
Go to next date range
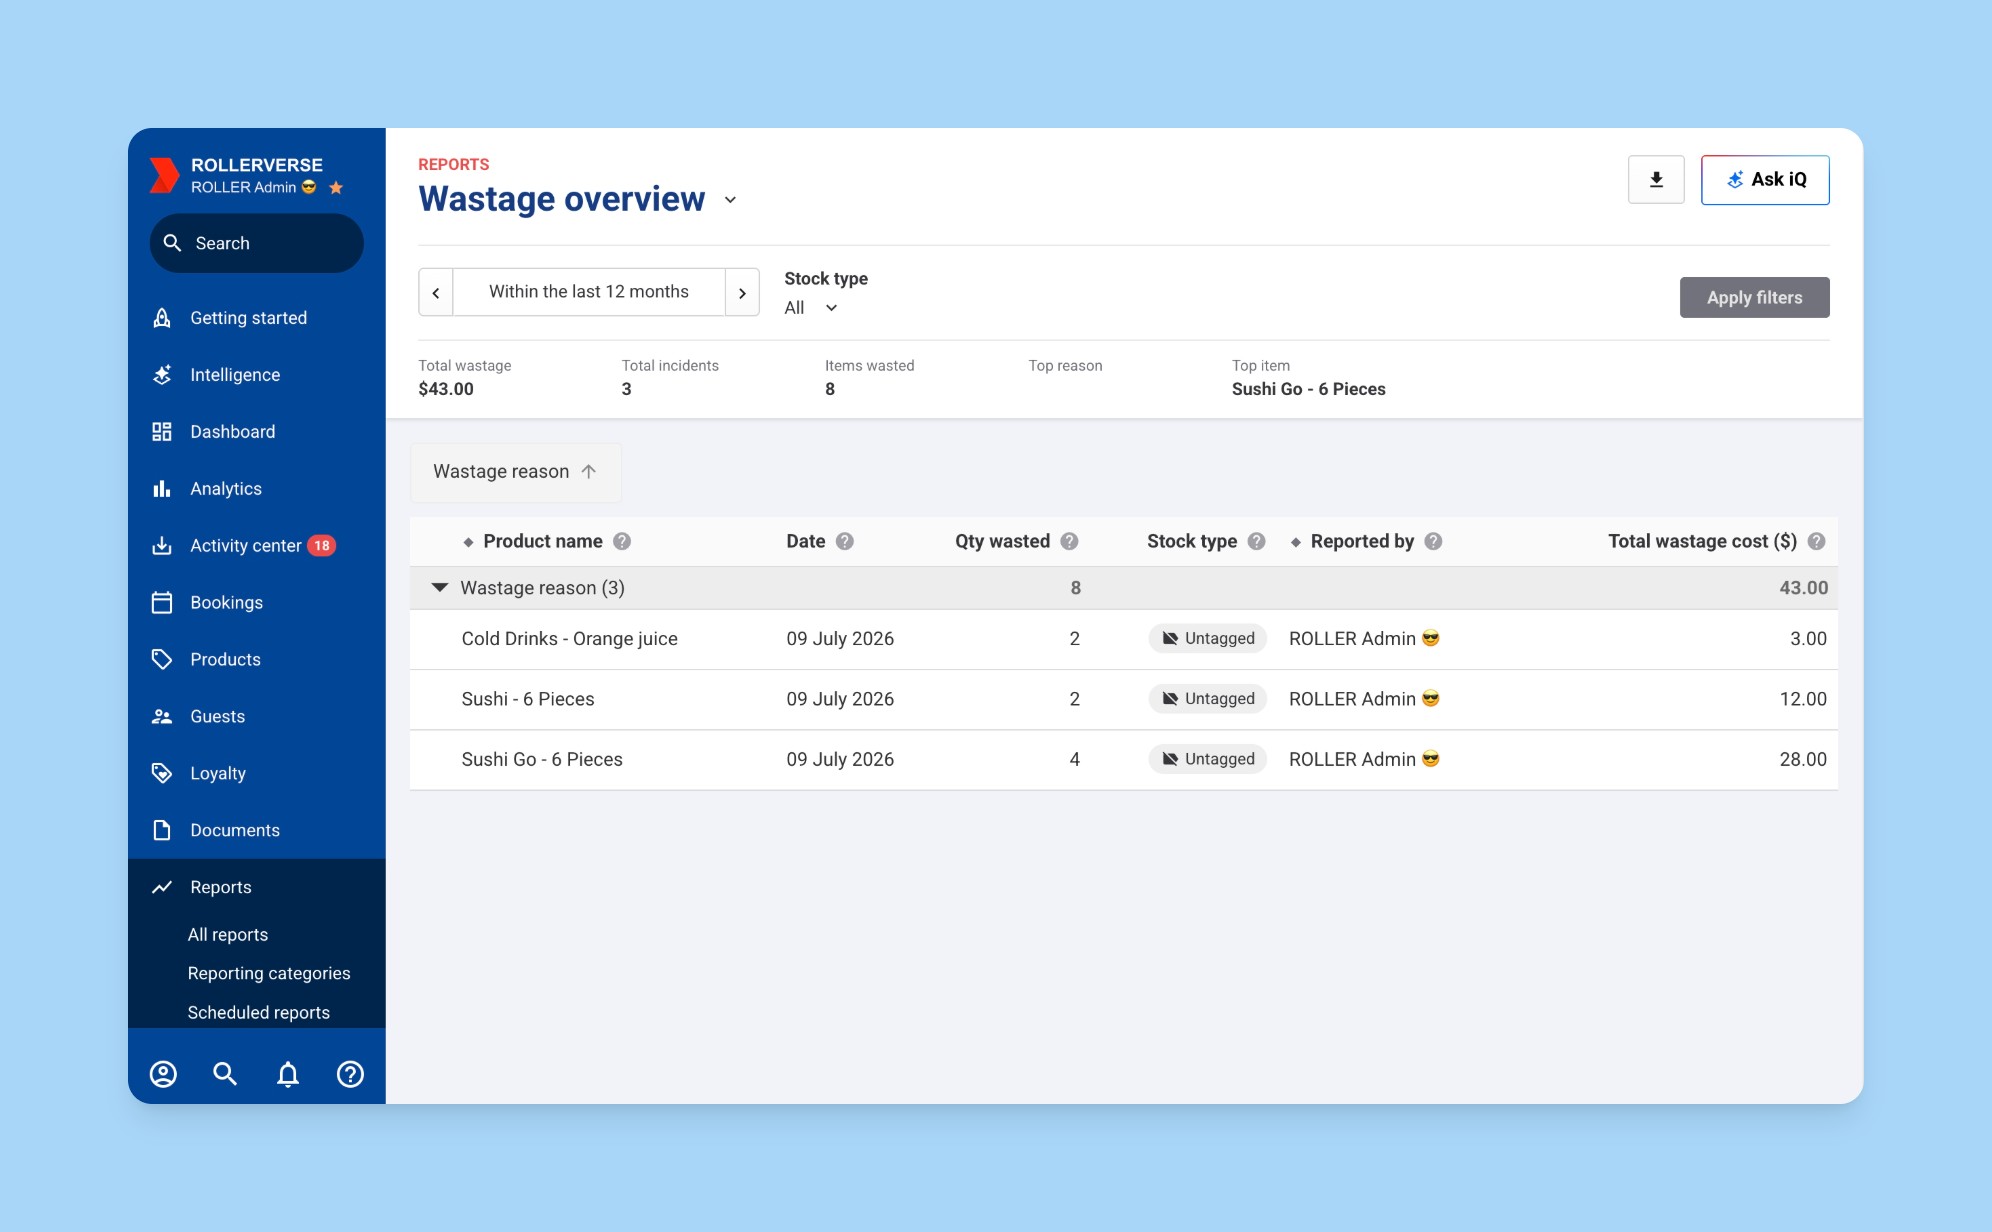[742, 292]
